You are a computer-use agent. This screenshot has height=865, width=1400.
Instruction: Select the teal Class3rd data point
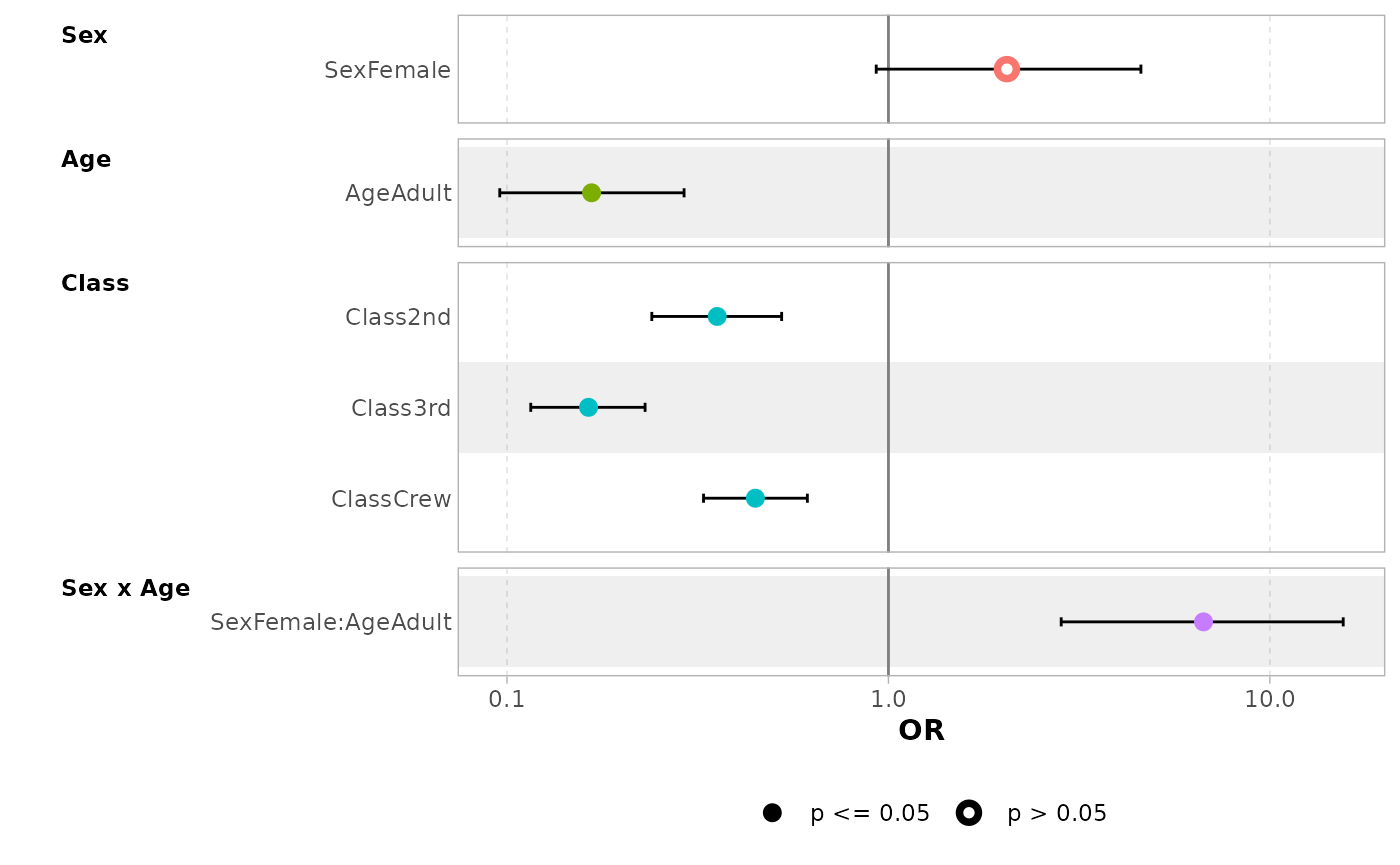(x=588, y=407)
